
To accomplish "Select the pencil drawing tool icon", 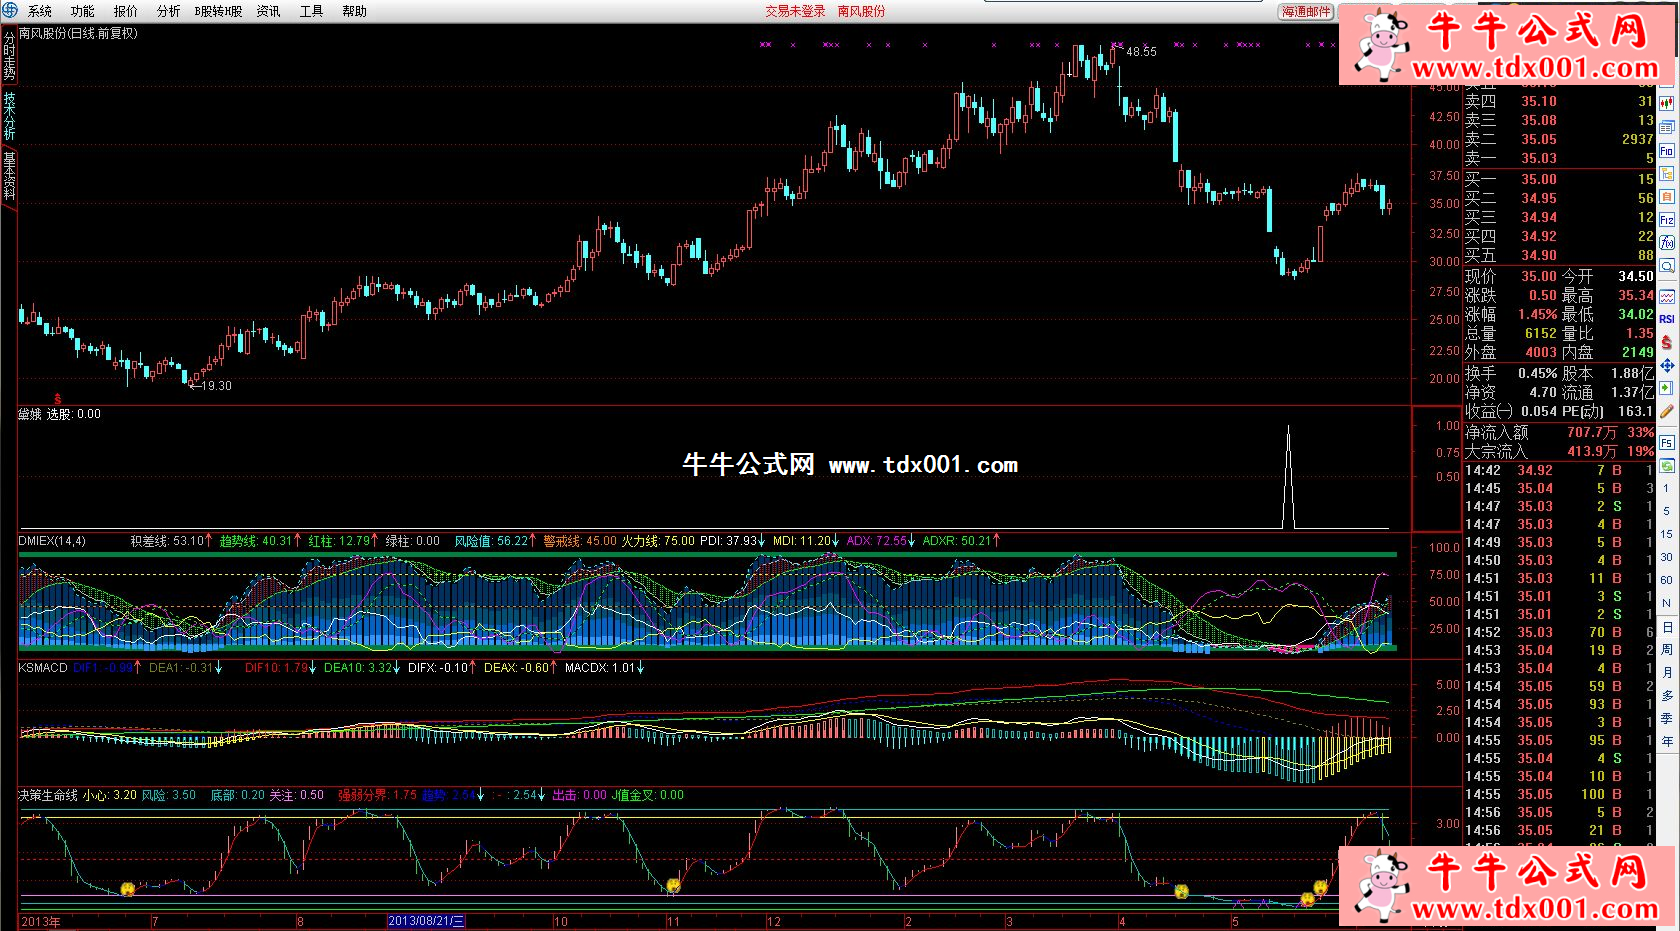I will coord(1667,411).
